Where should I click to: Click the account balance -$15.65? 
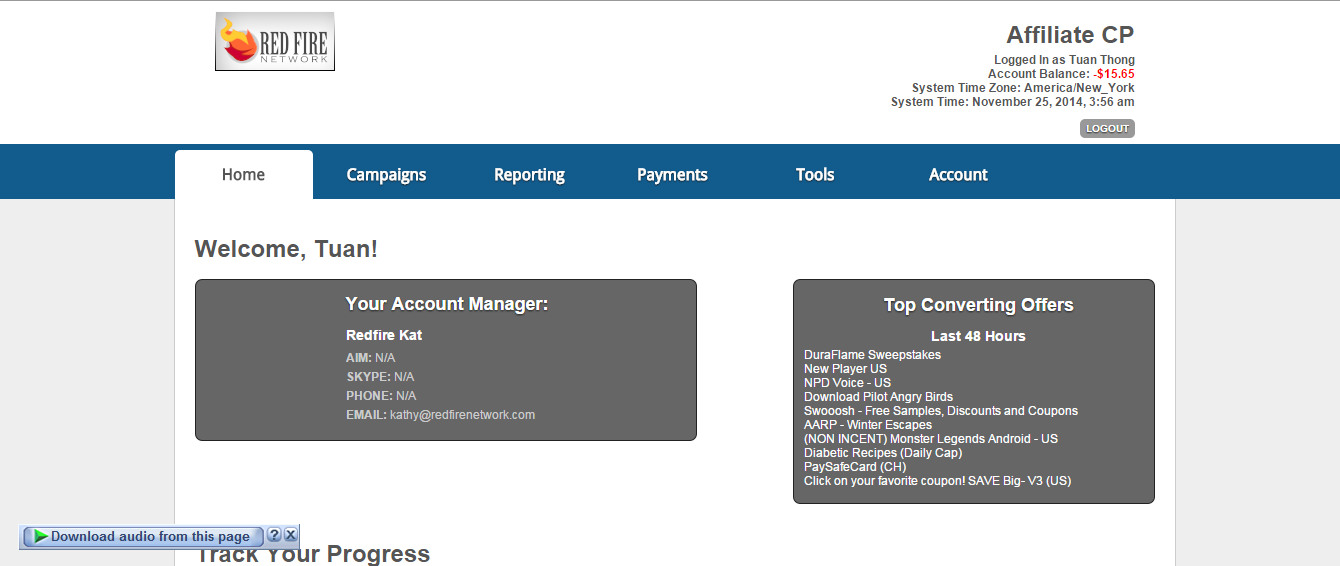pyautogui.click(x=1113, y=74)
